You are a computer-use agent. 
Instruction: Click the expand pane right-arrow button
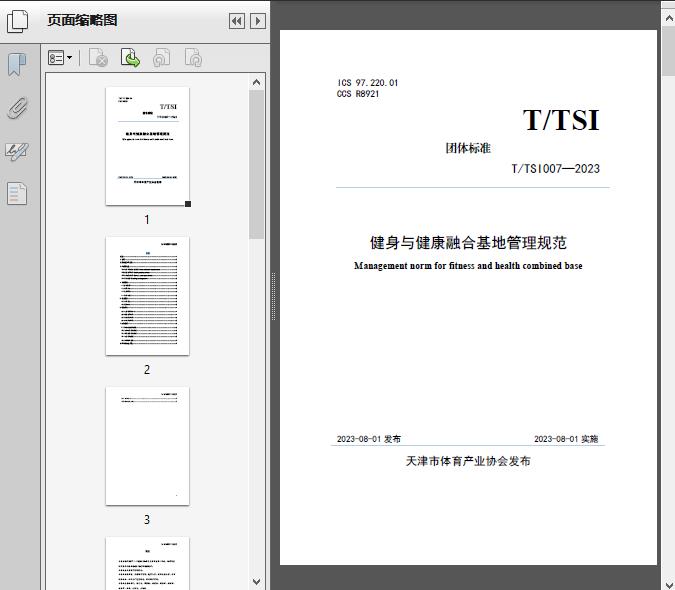(257, 21)
